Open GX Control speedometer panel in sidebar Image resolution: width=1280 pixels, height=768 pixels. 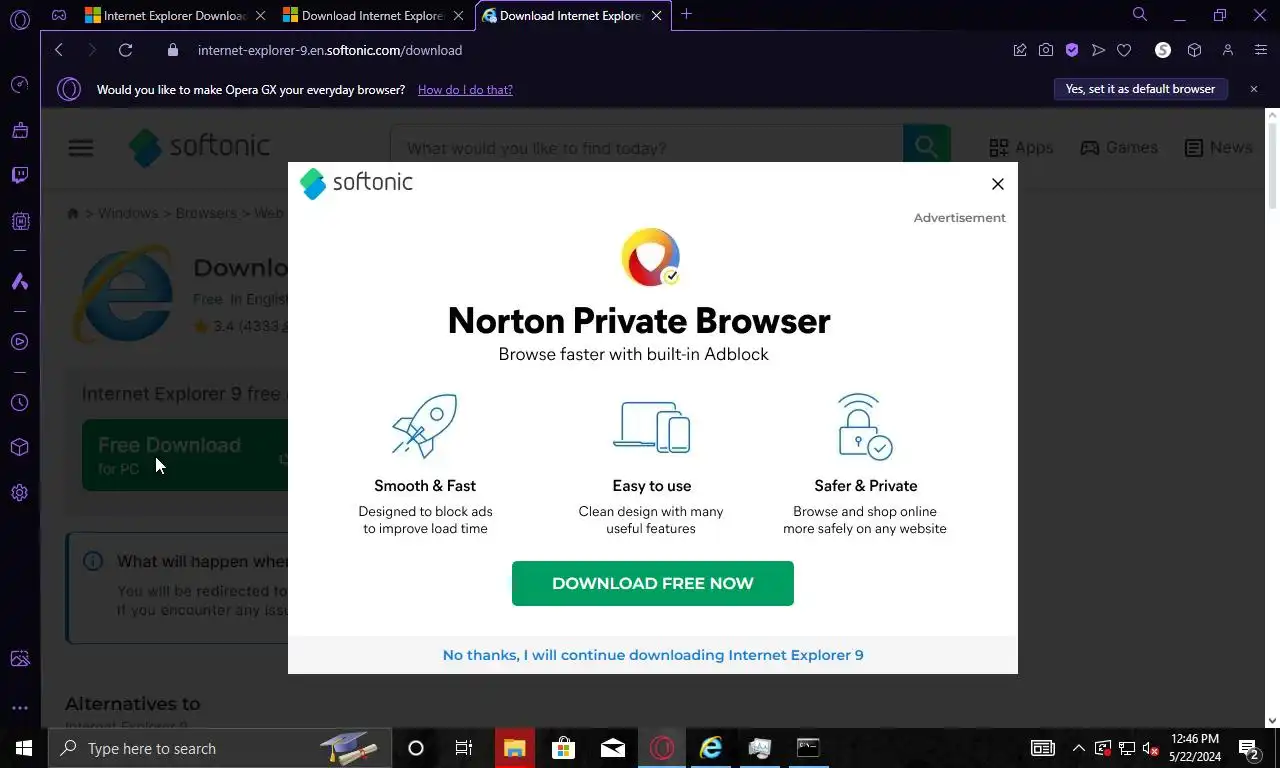(19, 85)
